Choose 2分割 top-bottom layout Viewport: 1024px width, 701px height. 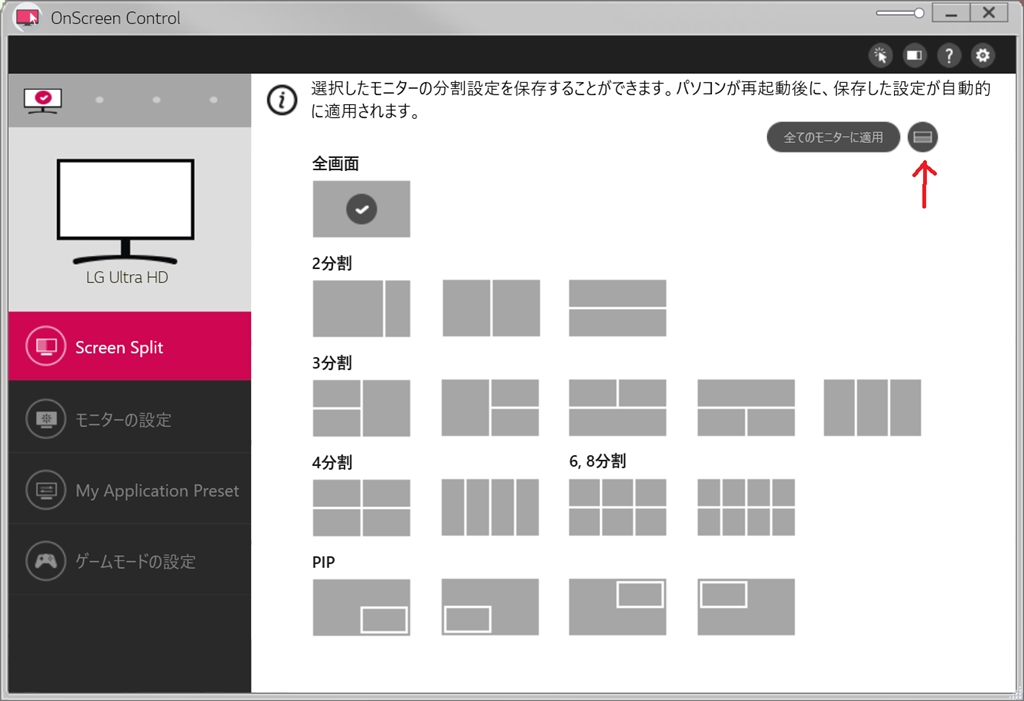coord(617,308)
